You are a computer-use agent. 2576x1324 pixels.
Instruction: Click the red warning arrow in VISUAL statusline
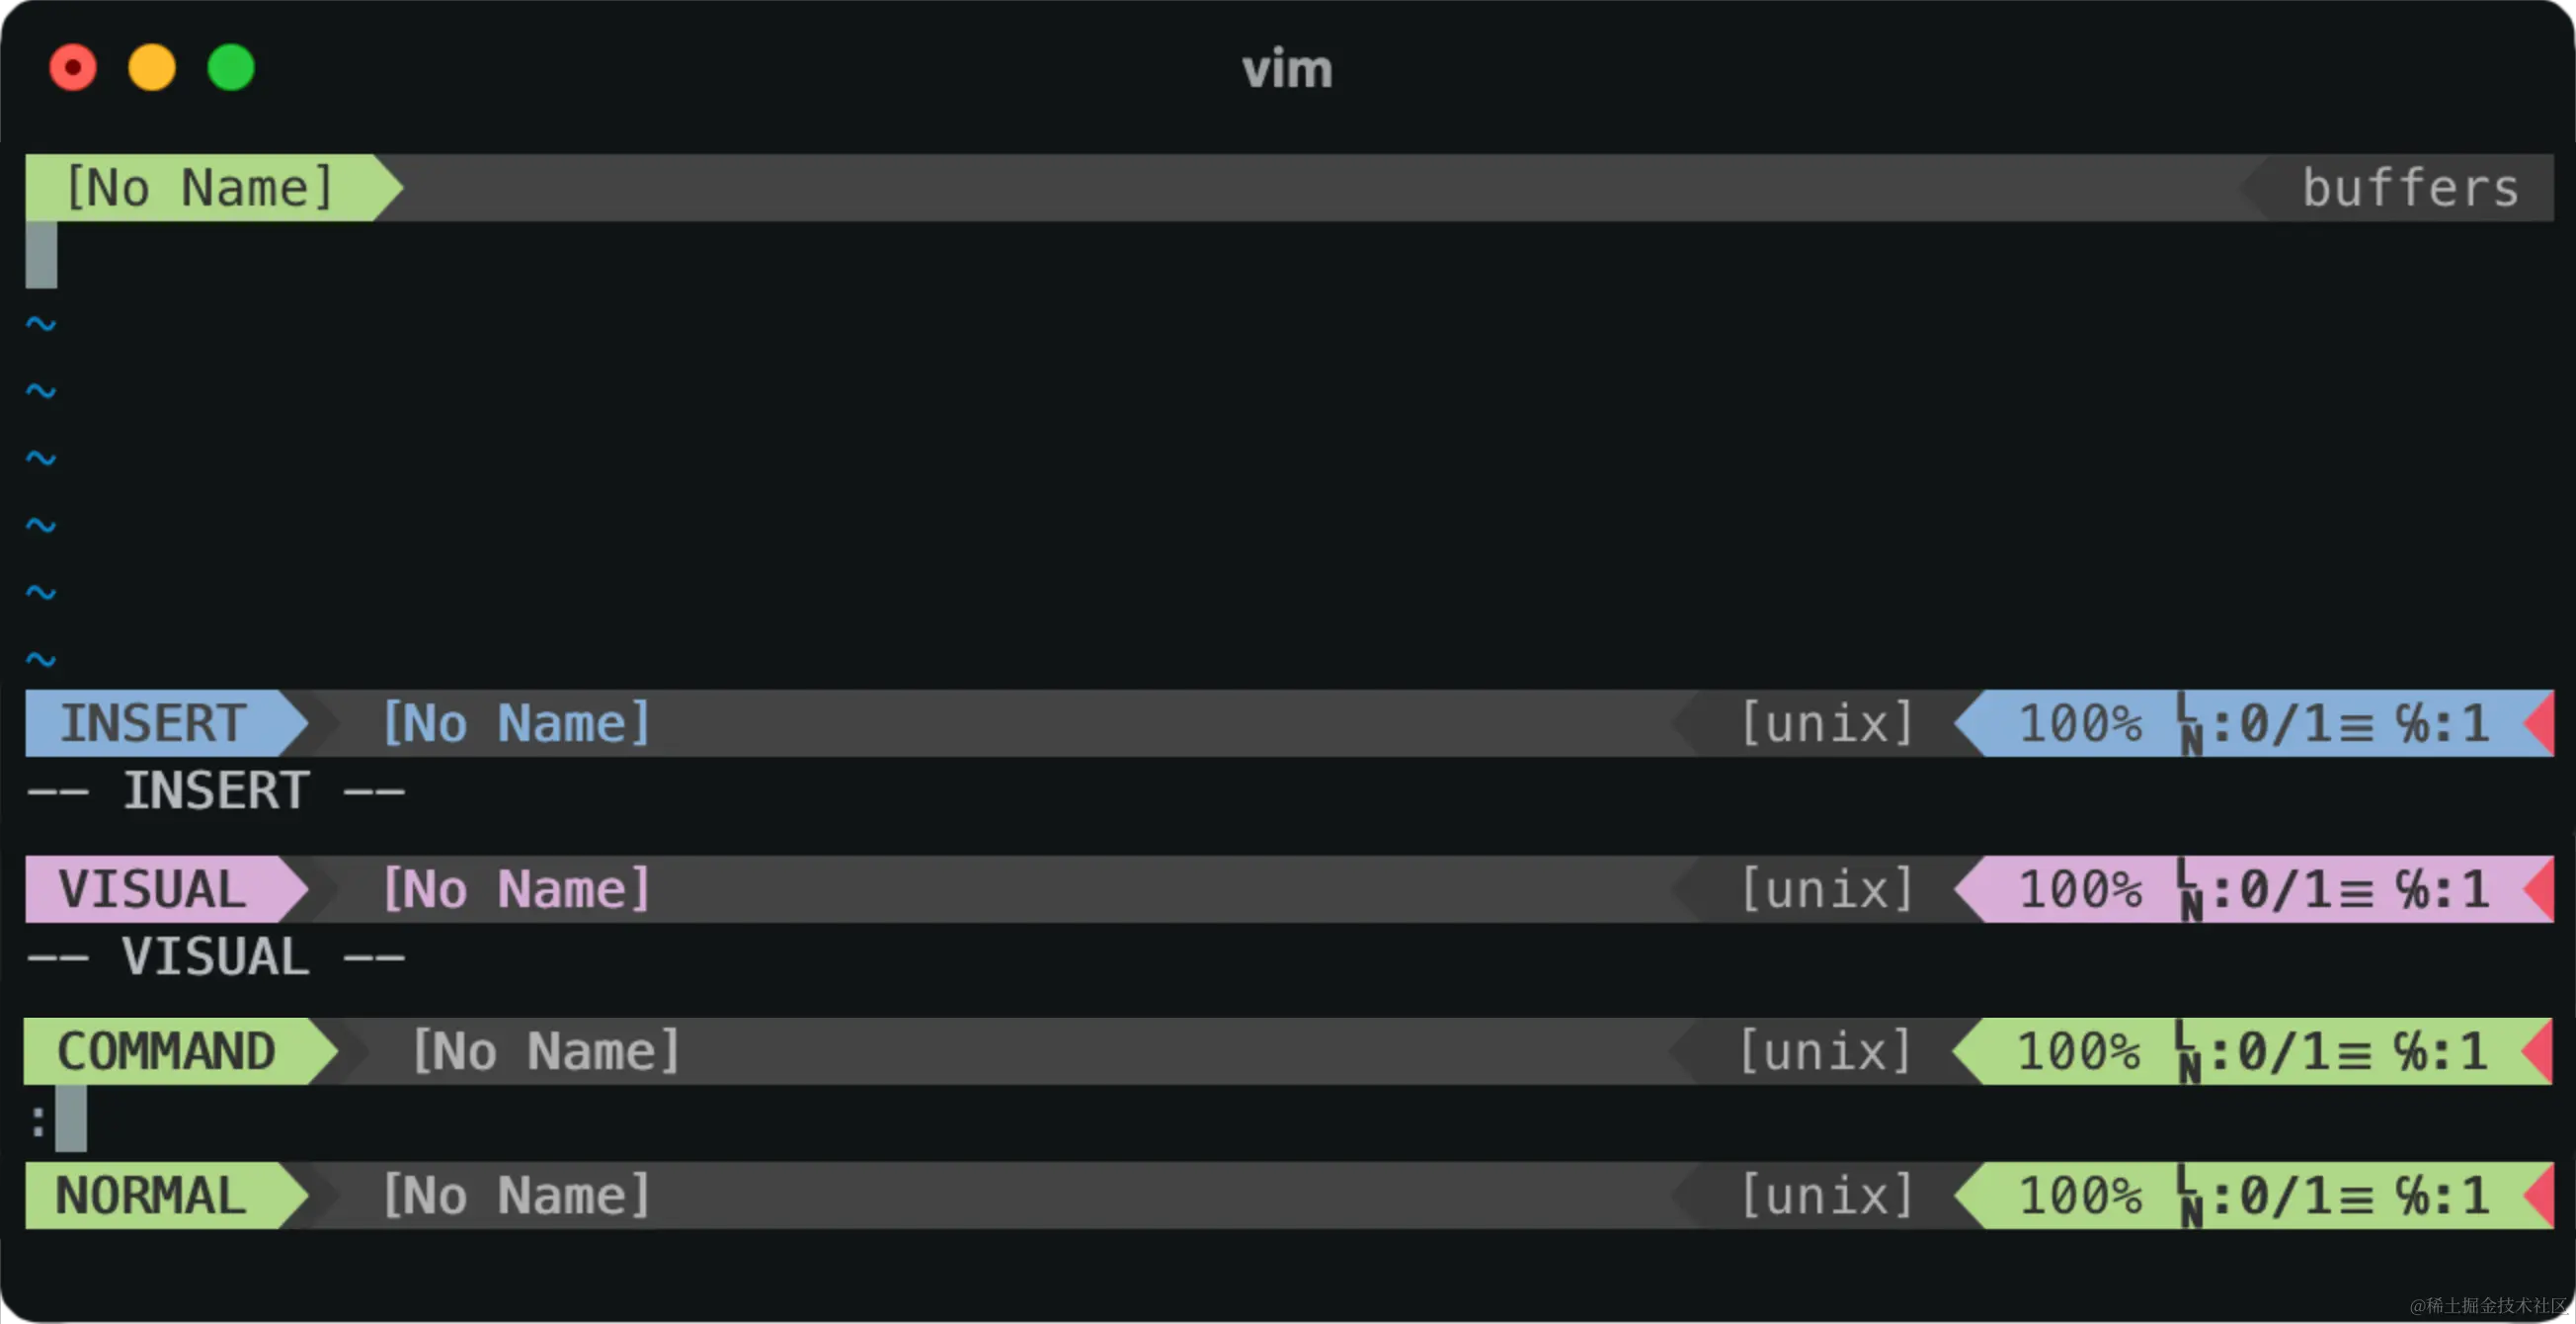point(2541,889)
